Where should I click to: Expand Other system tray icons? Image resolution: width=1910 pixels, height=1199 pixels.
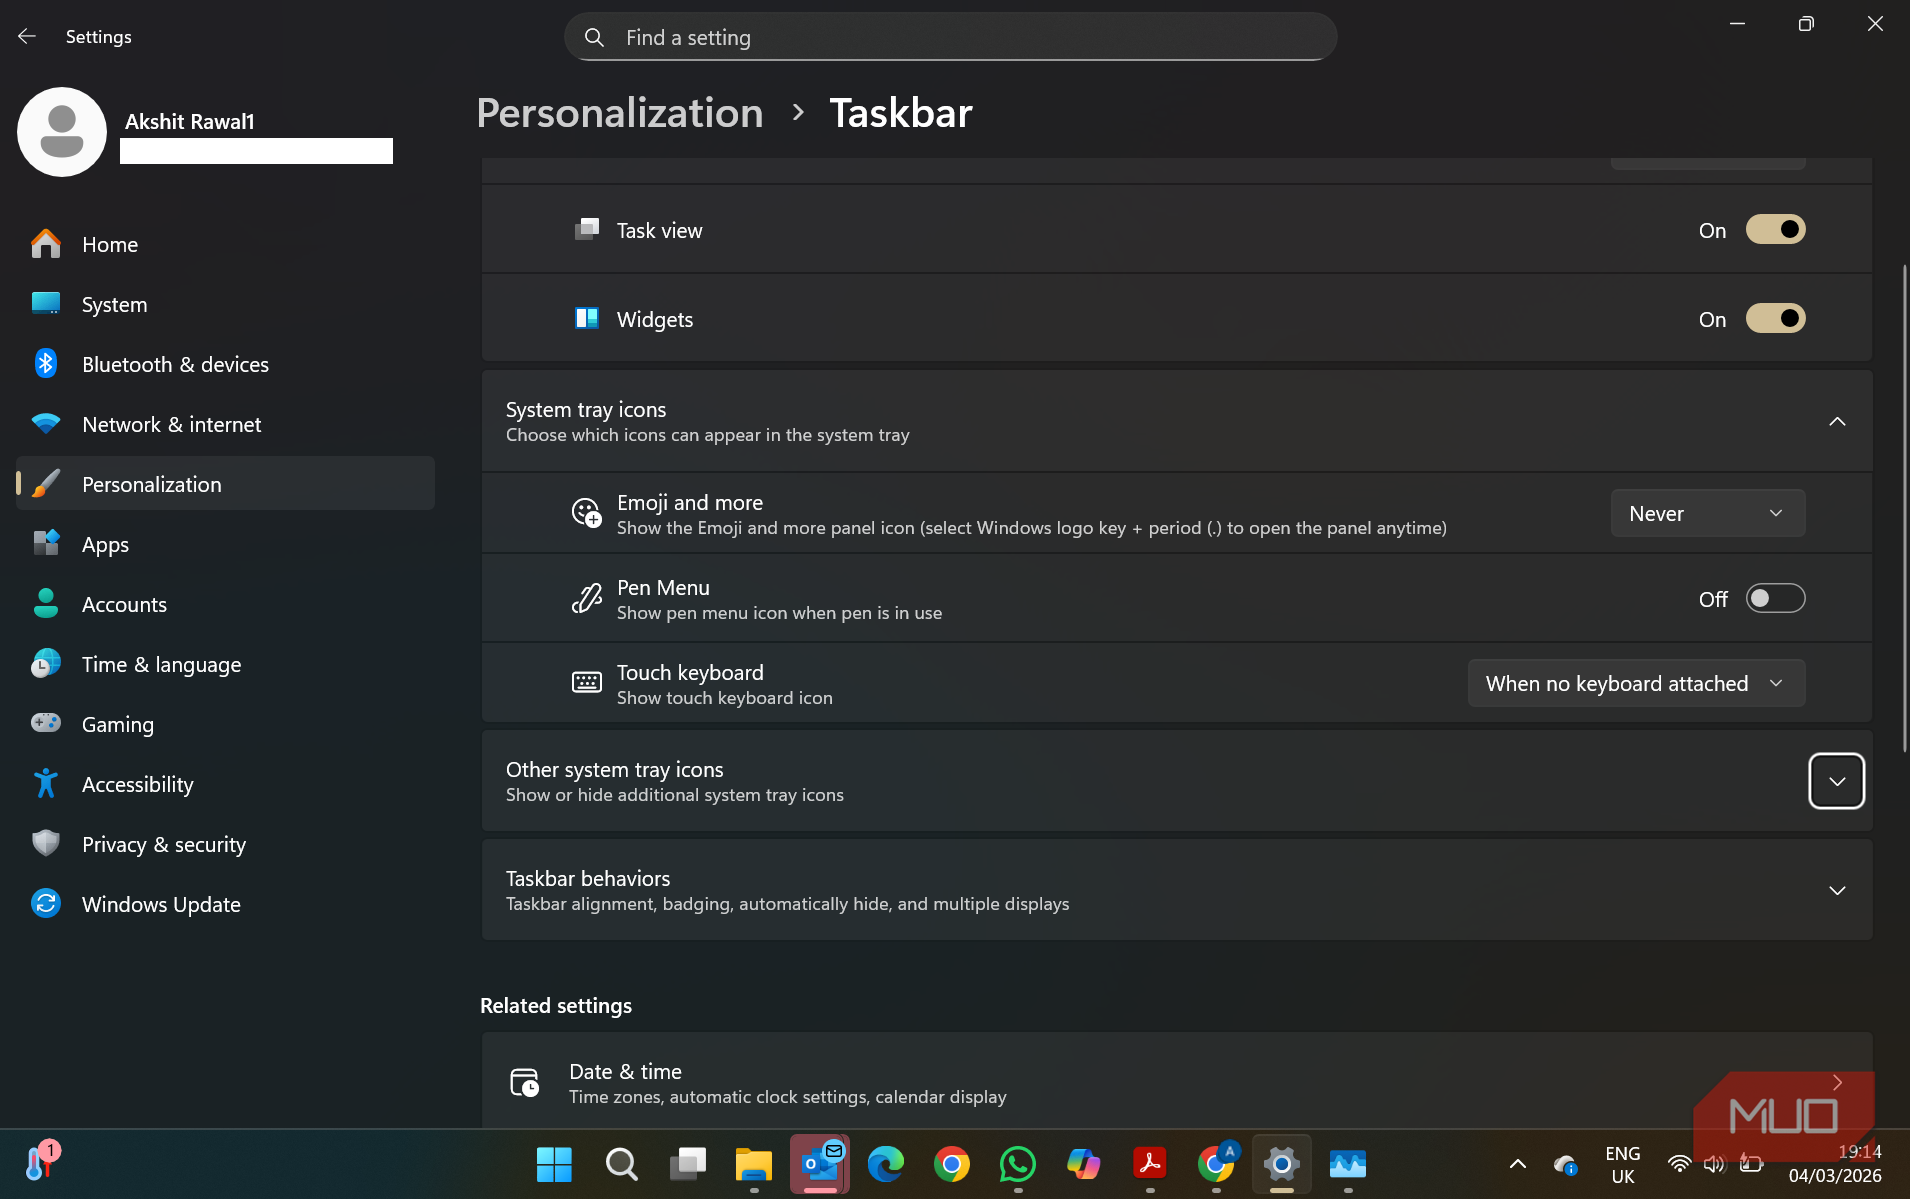pos(1836,781)
